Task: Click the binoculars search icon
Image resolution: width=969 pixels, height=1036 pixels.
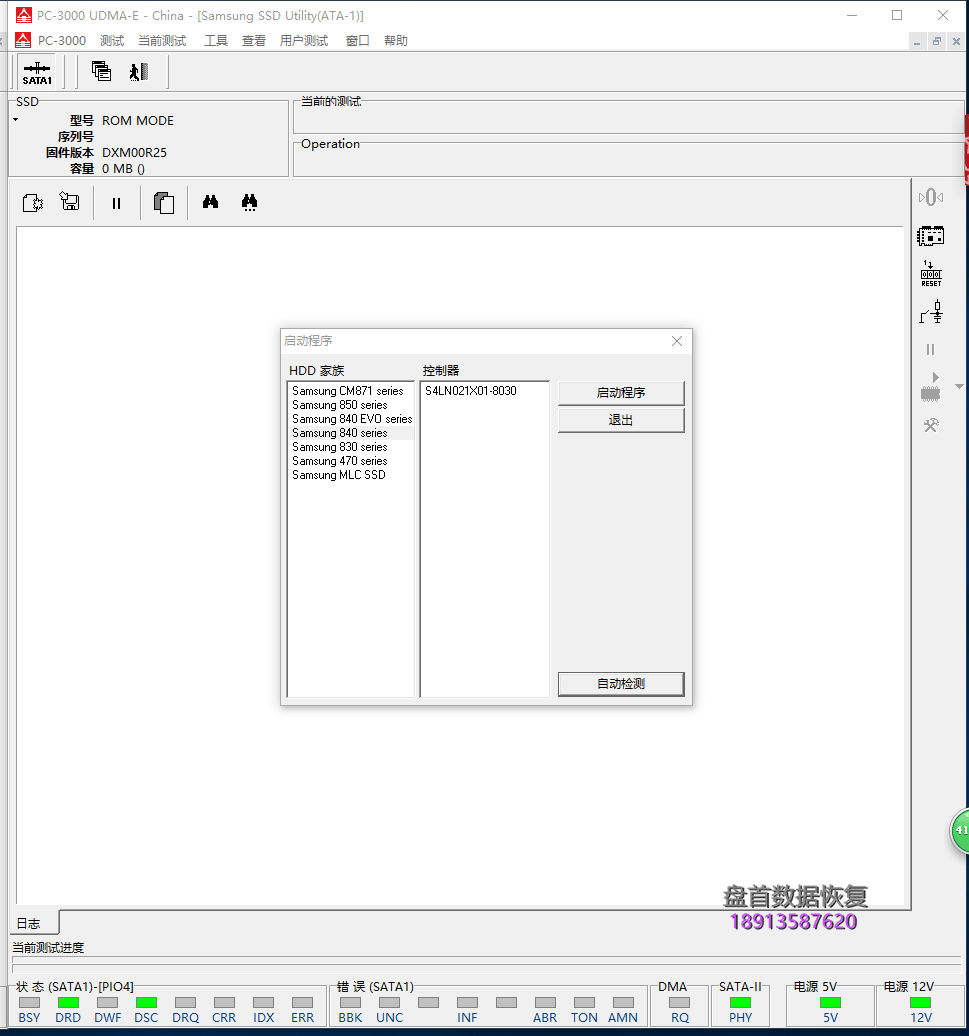Action: click(x=210, y=202)
